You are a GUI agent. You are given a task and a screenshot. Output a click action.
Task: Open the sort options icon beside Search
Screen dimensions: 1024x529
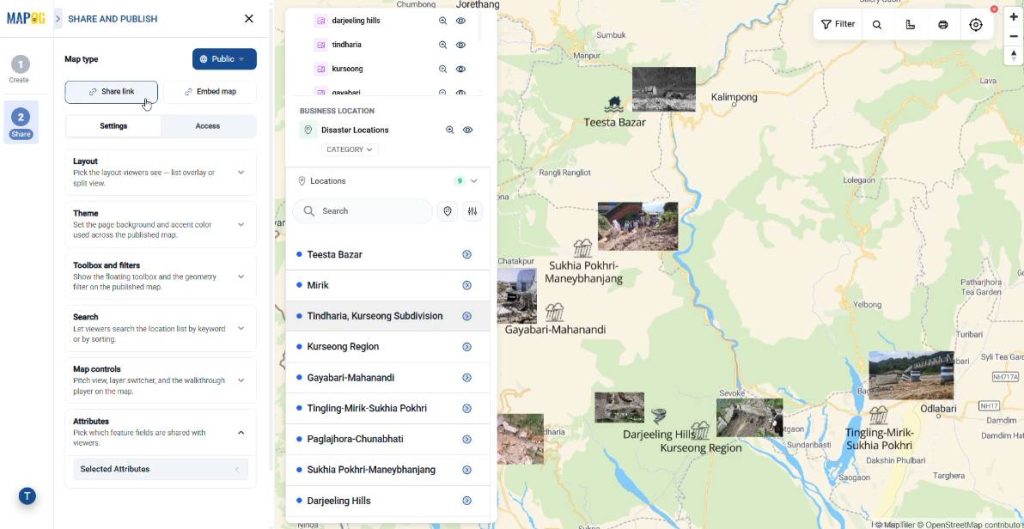coord(473,212)
